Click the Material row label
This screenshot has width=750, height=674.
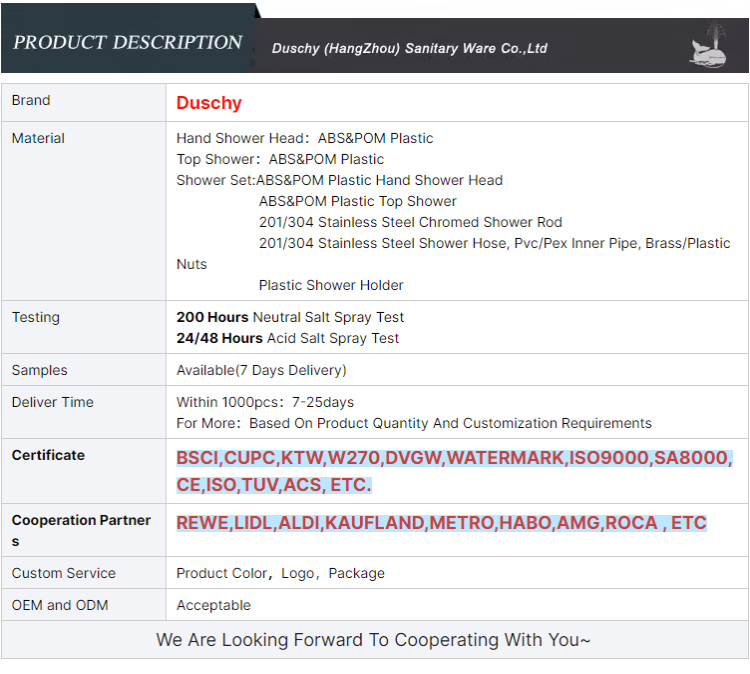coord(38,138)
